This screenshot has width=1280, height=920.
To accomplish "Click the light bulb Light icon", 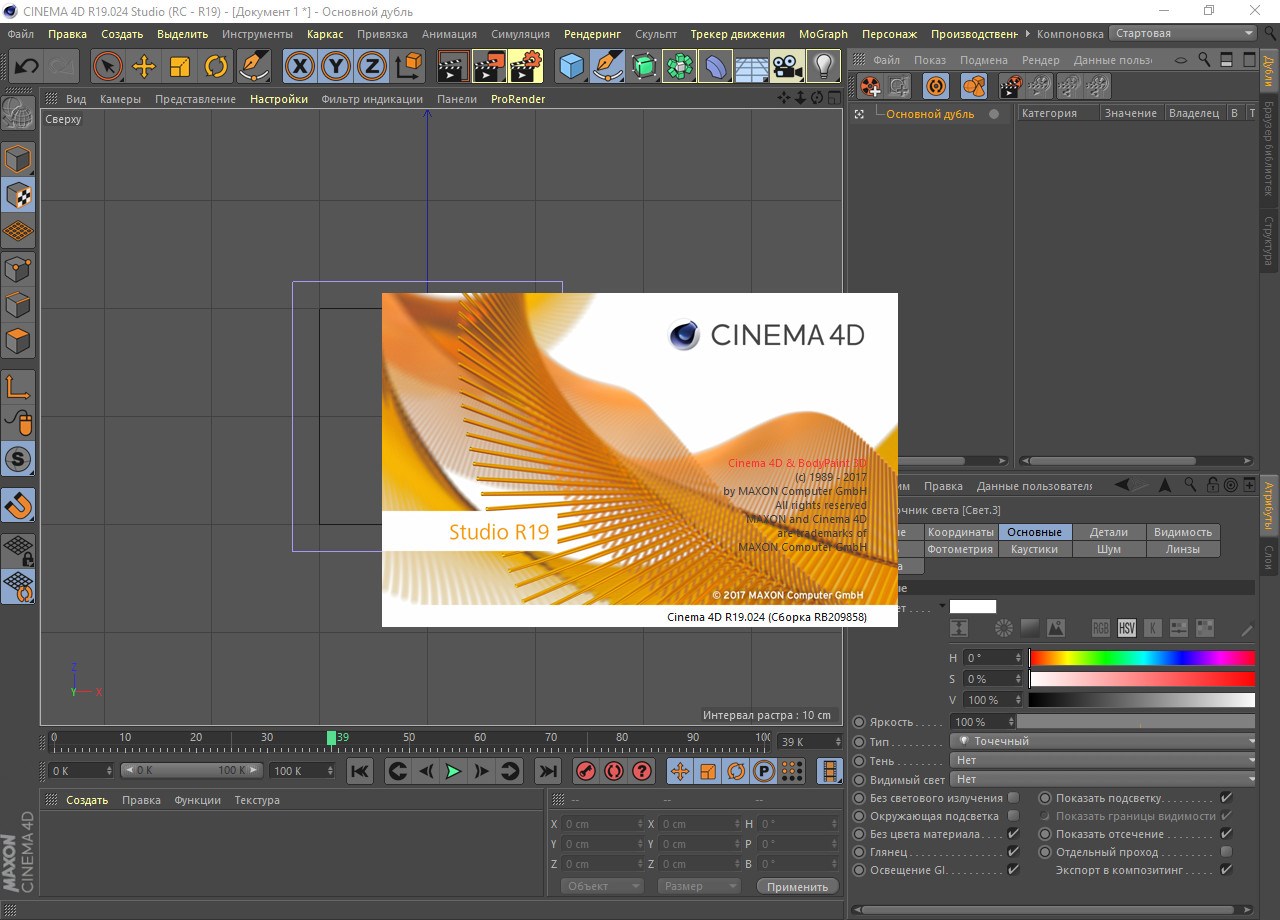I will pyautogui.click(x=823, y=67).
